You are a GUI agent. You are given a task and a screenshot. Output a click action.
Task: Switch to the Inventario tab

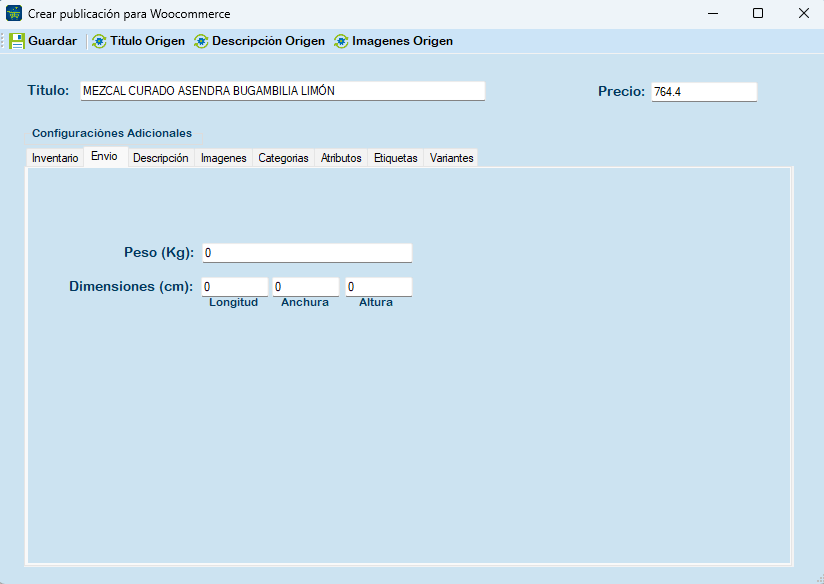click(x=55, y=158)
